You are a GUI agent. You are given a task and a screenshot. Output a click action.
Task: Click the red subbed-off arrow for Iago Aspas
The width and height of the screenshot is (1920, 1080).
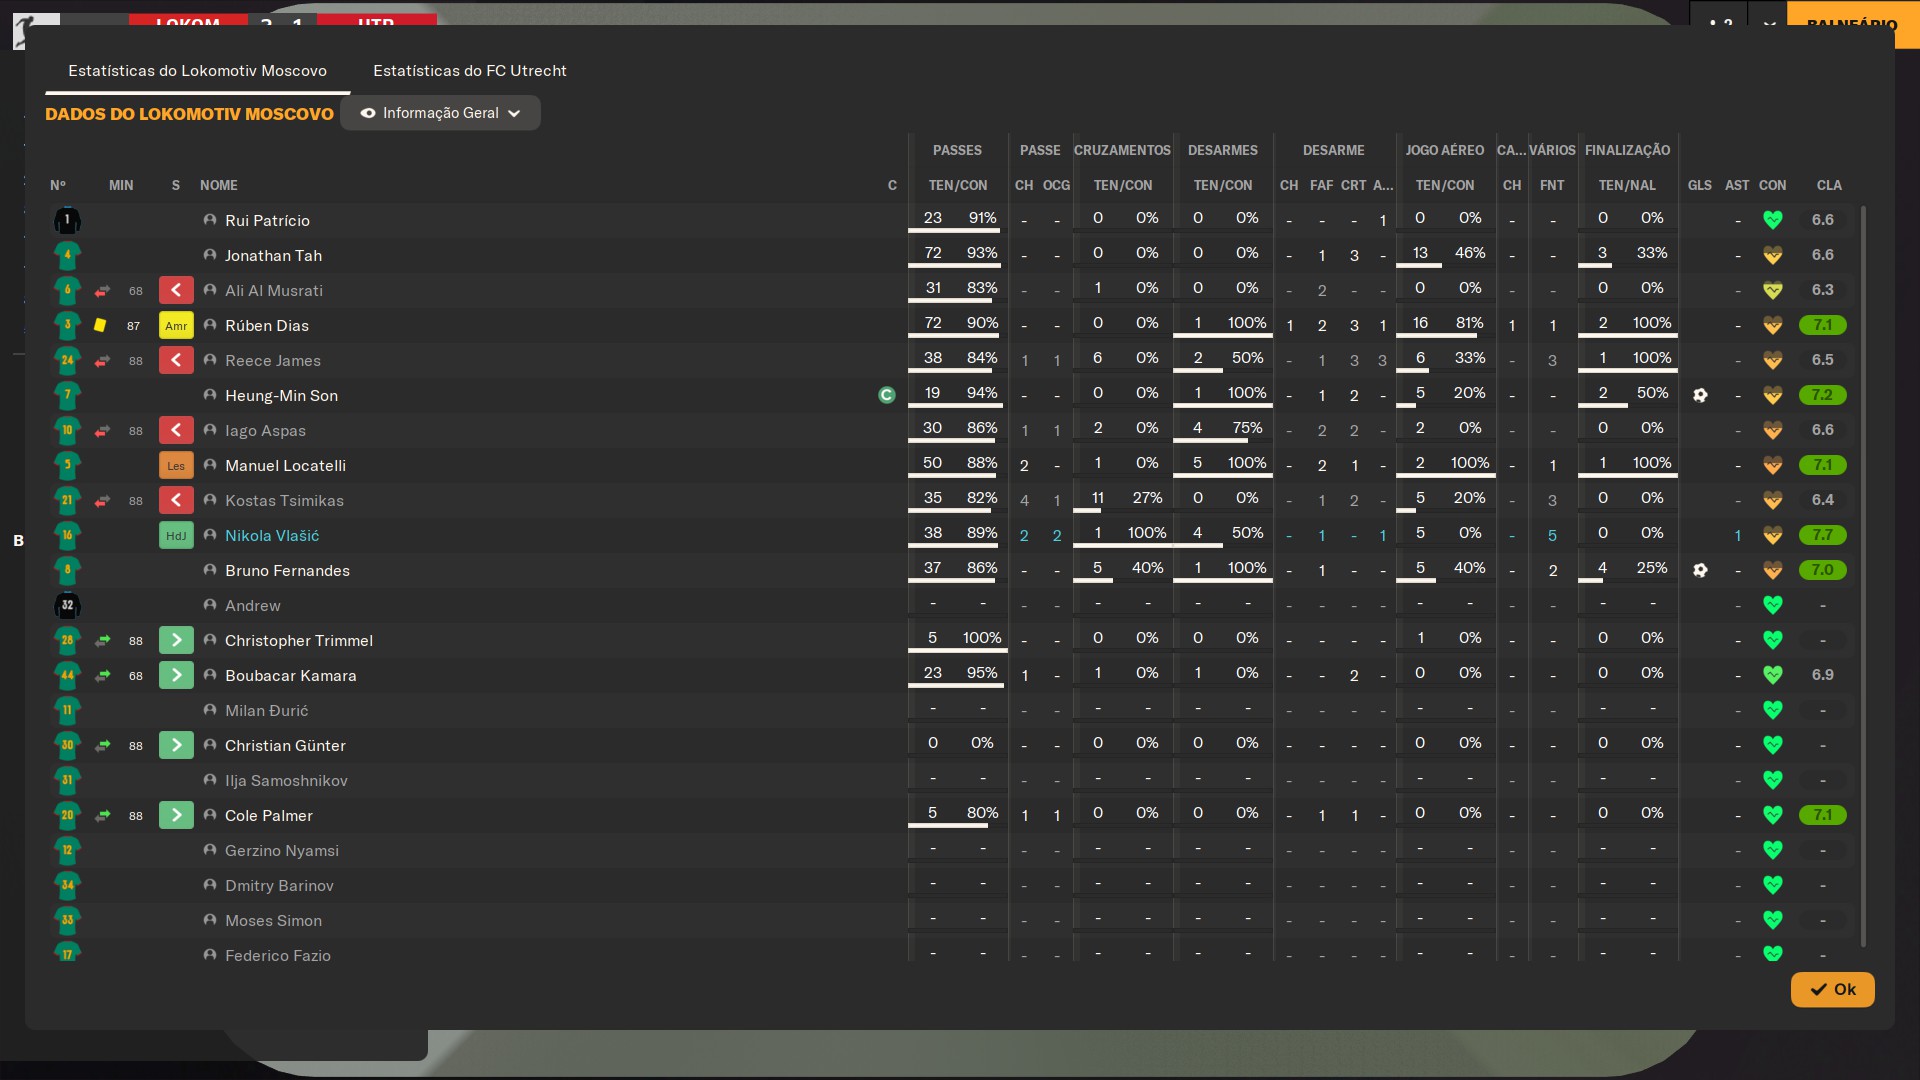[x=176, y=430]
